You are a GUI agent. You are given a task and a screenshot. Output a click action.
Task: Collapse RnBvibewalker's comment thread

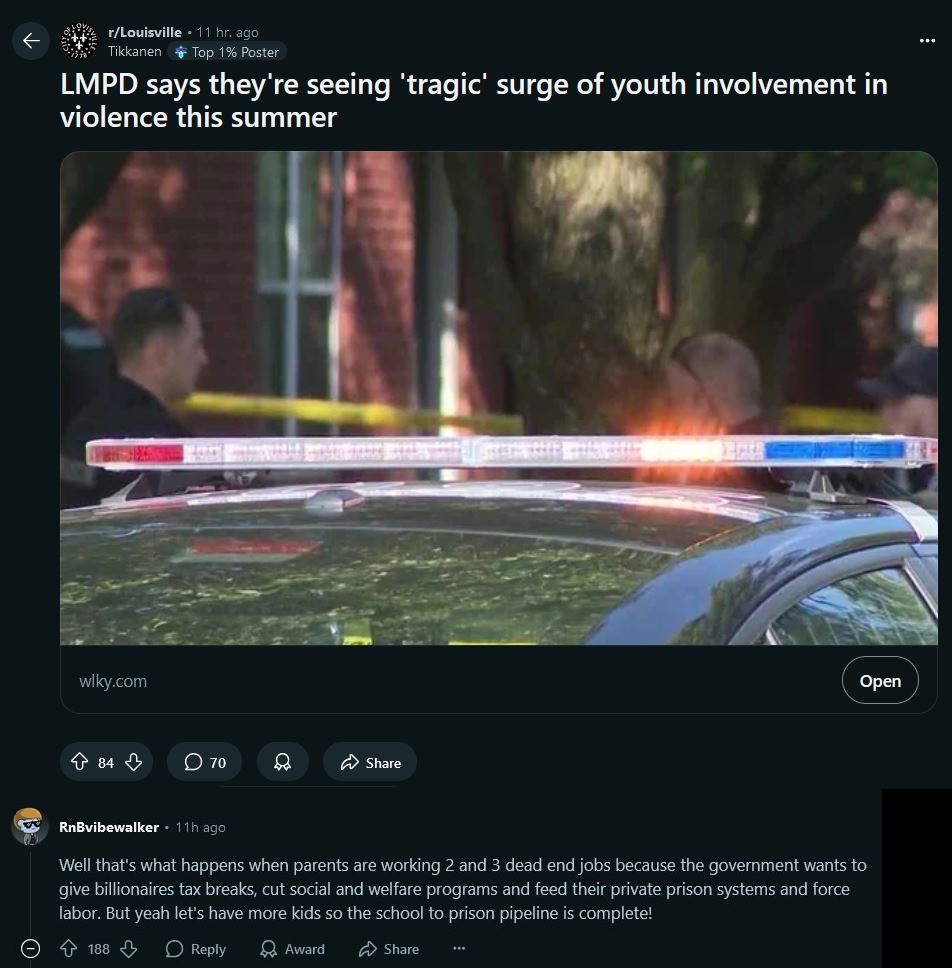(30, 948)
